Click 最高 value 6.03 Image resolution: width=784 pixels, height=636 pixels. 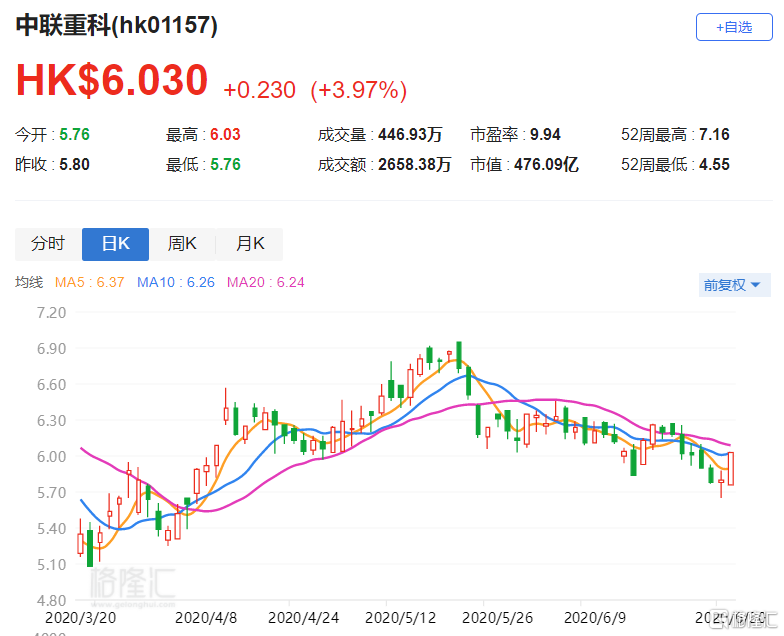coord(225,134)
